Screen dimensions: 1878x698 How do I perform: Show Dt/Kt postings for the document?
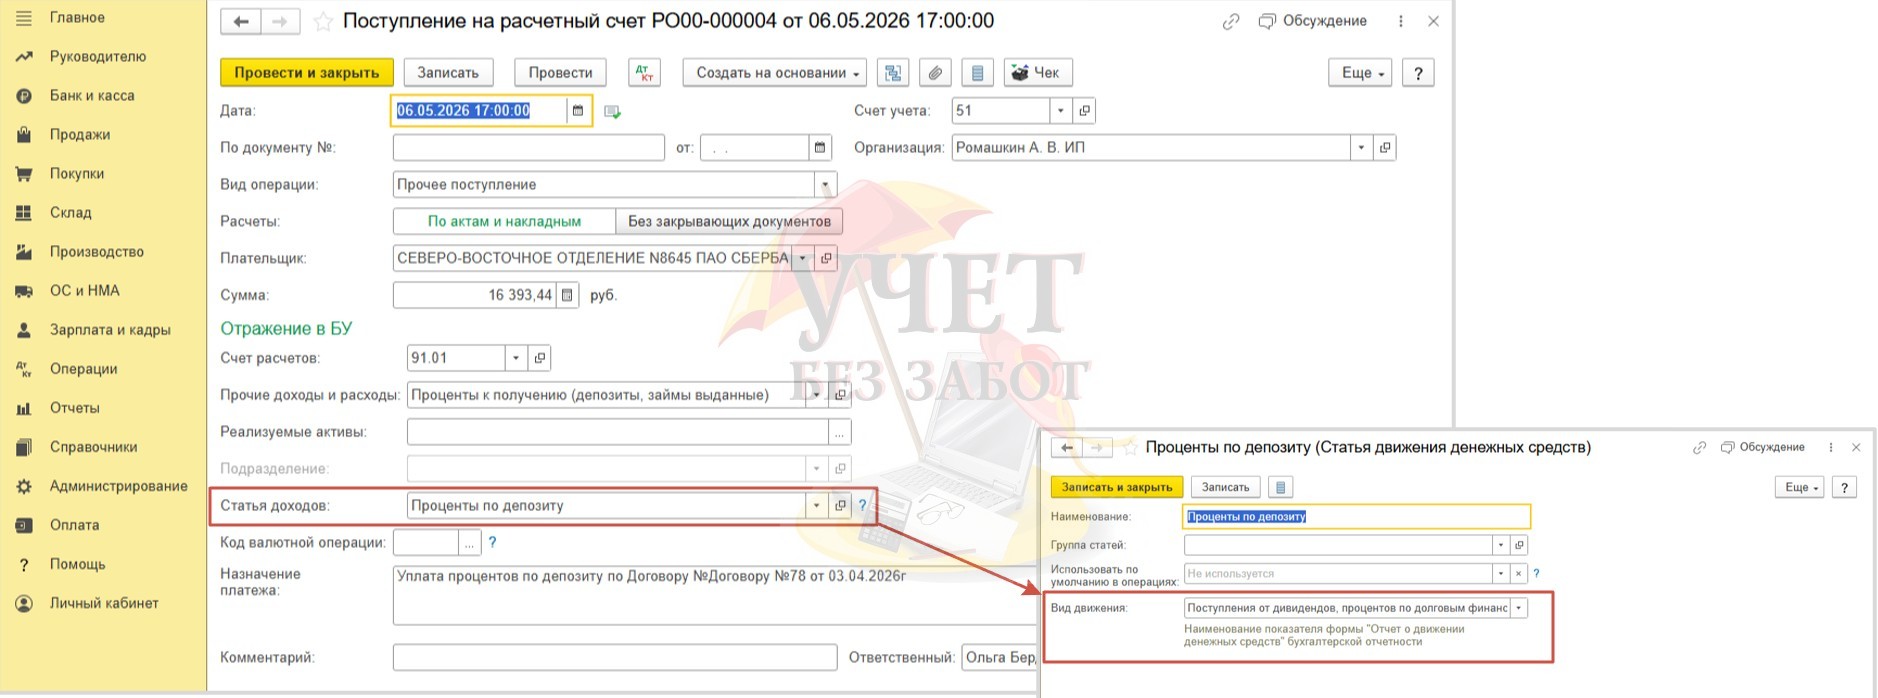click(x=645, y=73)
